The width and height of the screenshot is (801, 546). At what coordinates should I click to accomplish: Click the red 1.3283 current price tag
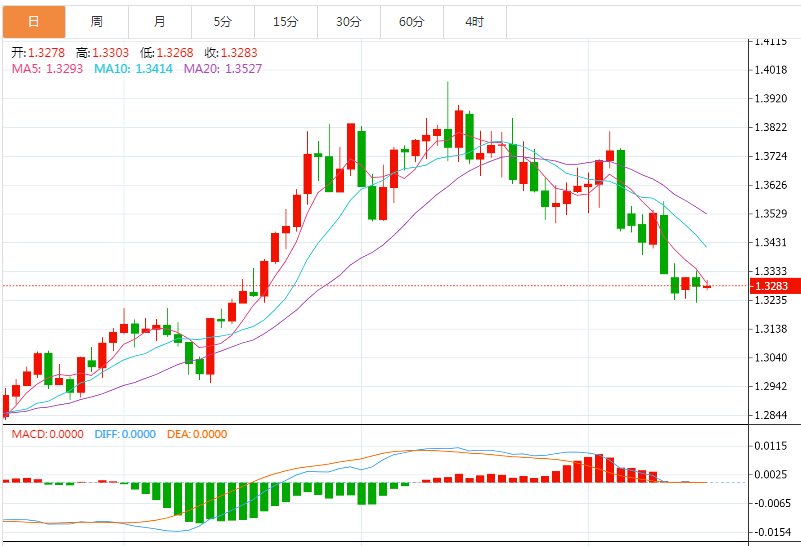pyautogui.click(x=774, y=286)
